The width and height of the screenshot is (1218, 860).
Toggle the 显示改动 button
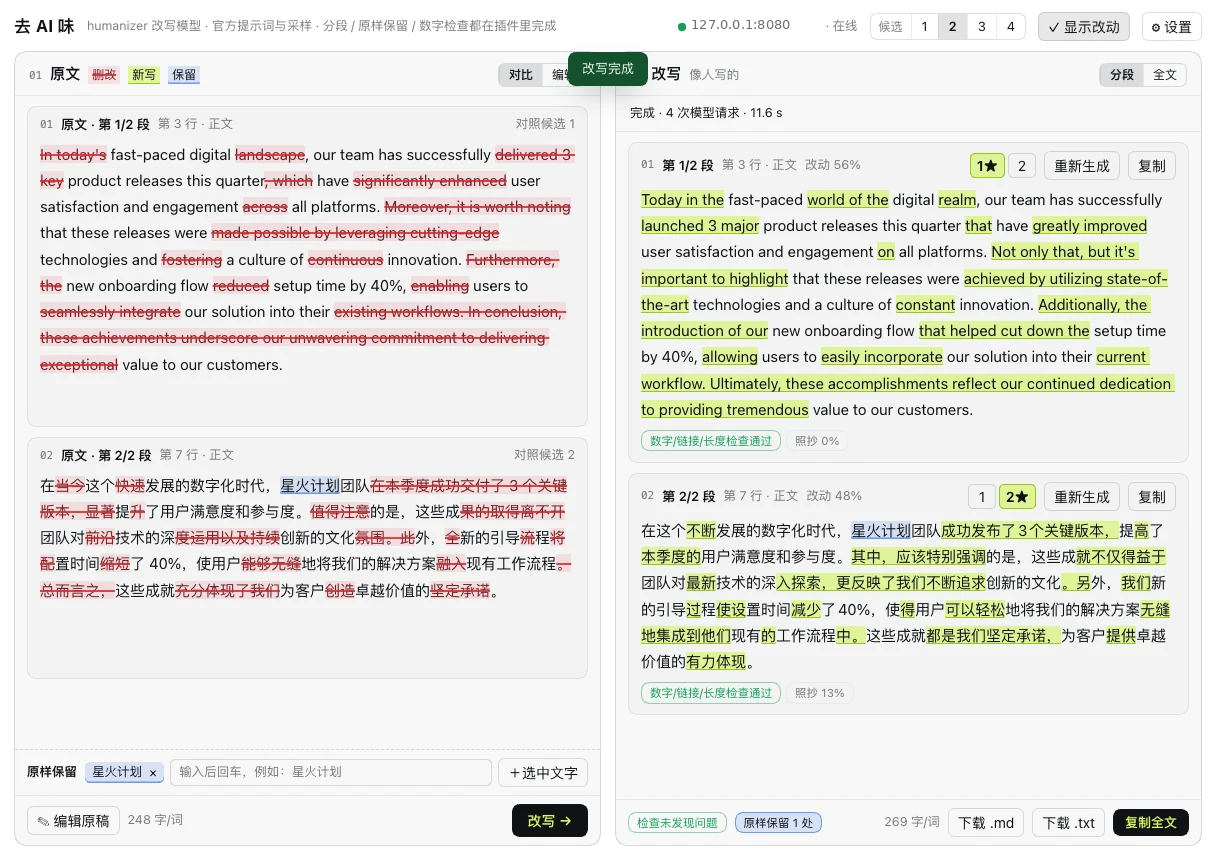click(x=1084, y=27)
